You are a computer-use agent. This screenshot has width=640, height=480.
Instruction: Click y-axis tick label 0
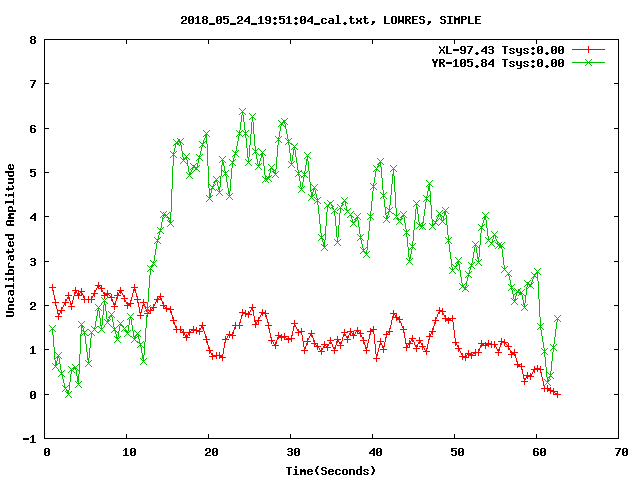pos(33,395)
